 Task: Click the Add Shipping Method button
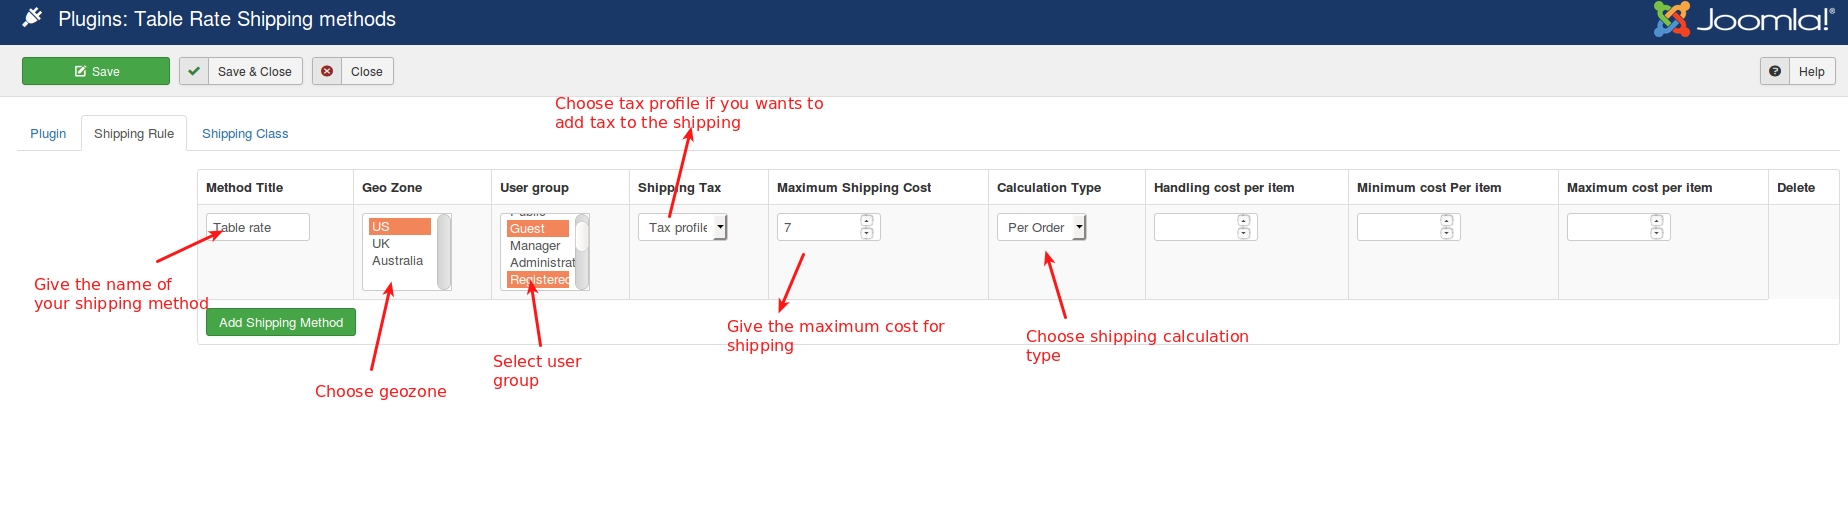click(x=281, y=322)
